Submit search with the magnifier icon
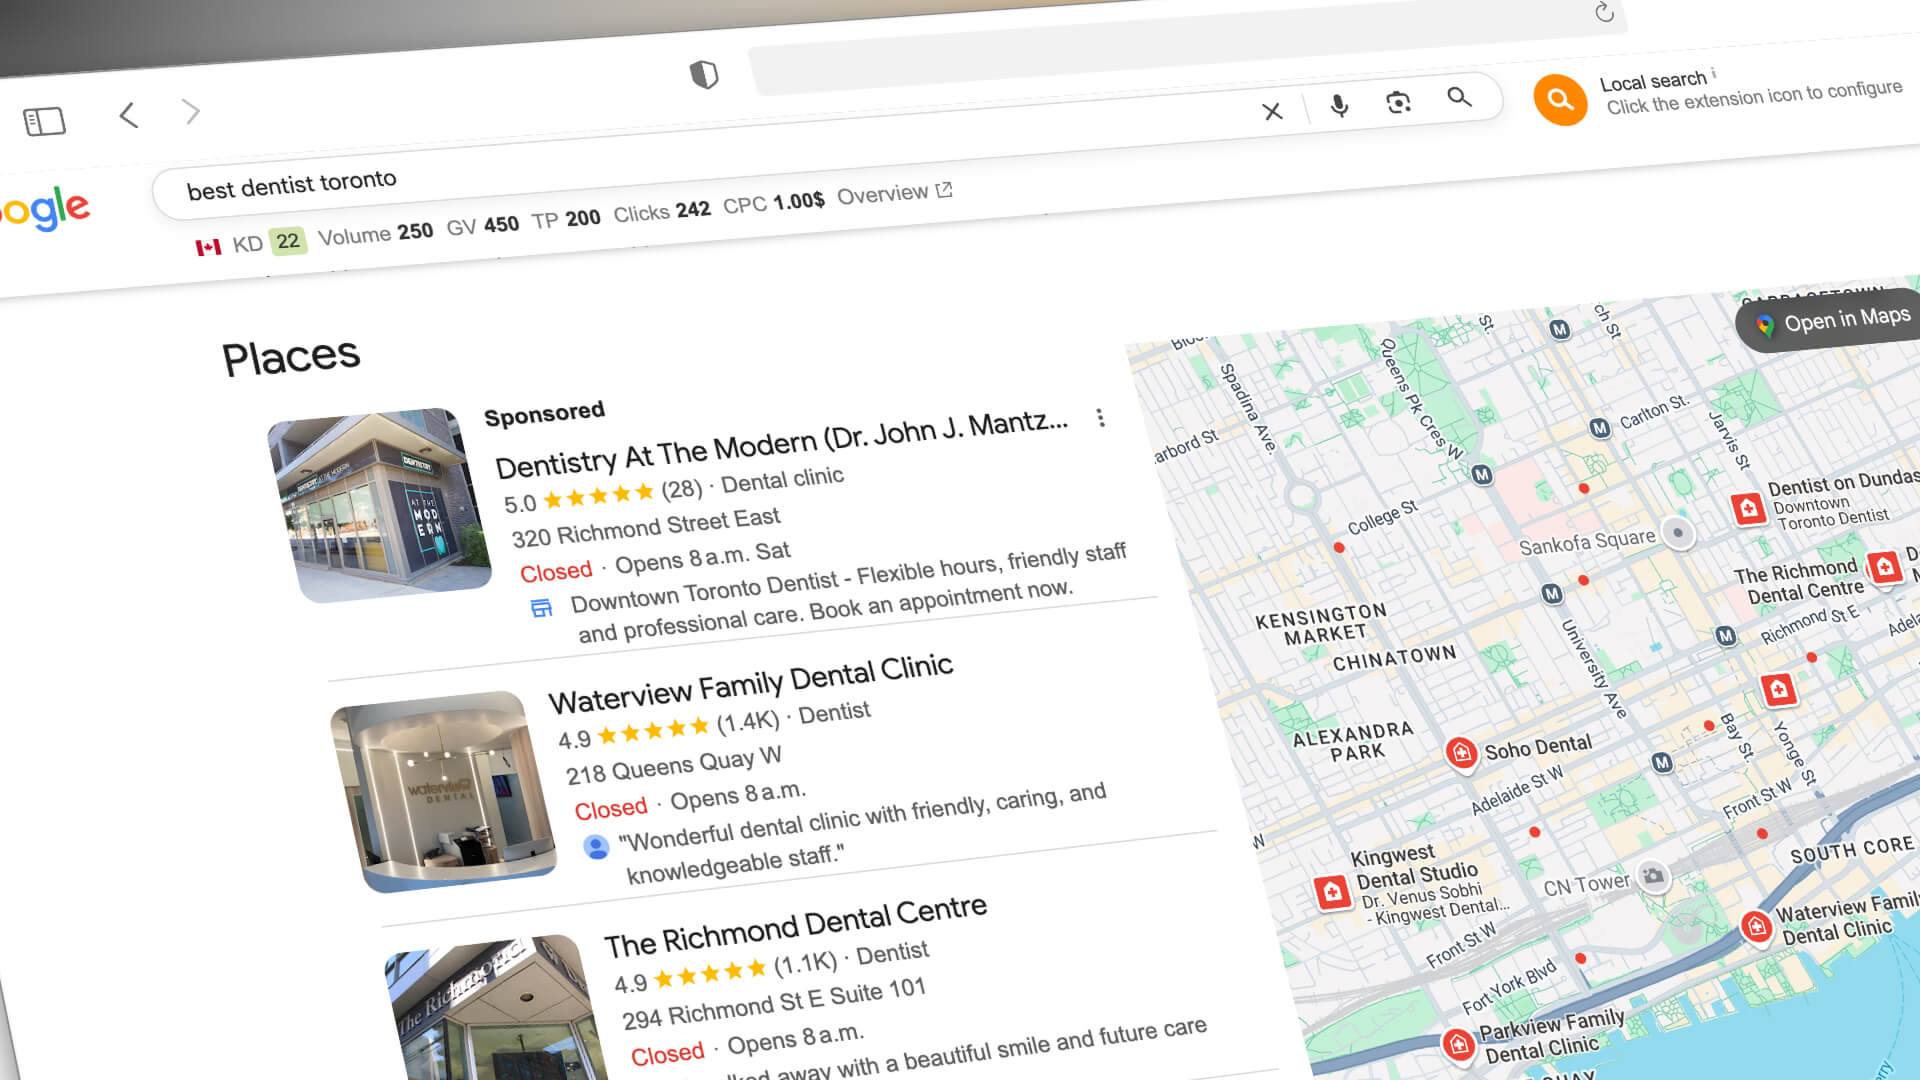1920x1080 pixels. click(x=1459, y=97)
